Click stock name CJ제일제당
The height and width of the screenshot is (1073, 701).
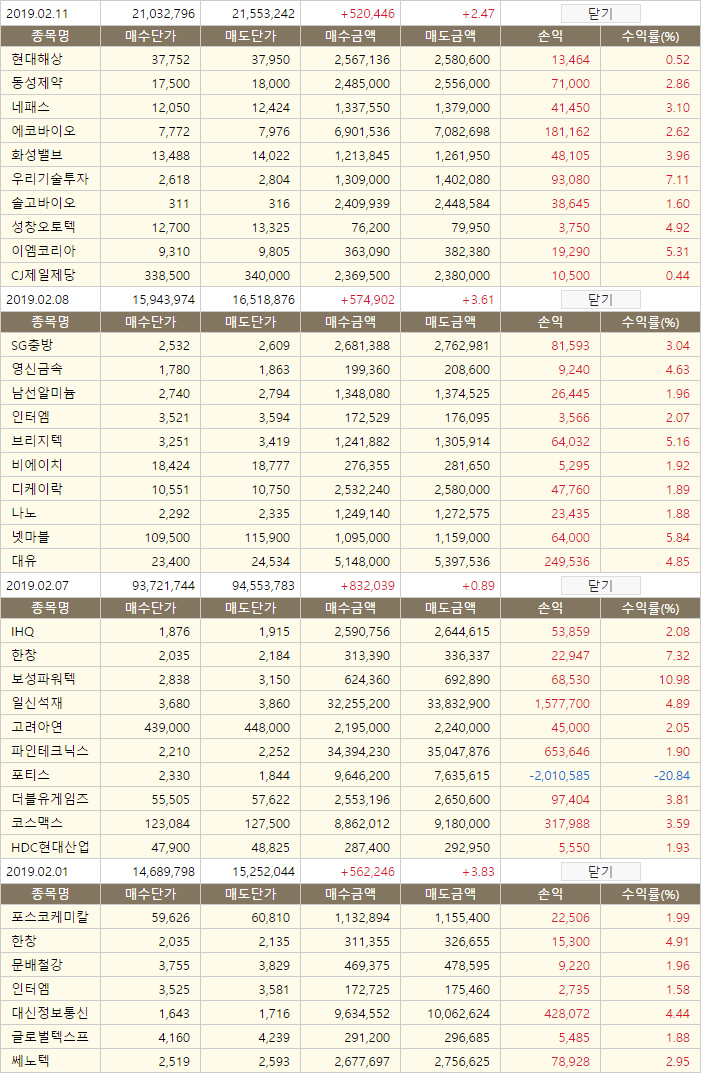(43, 275)
